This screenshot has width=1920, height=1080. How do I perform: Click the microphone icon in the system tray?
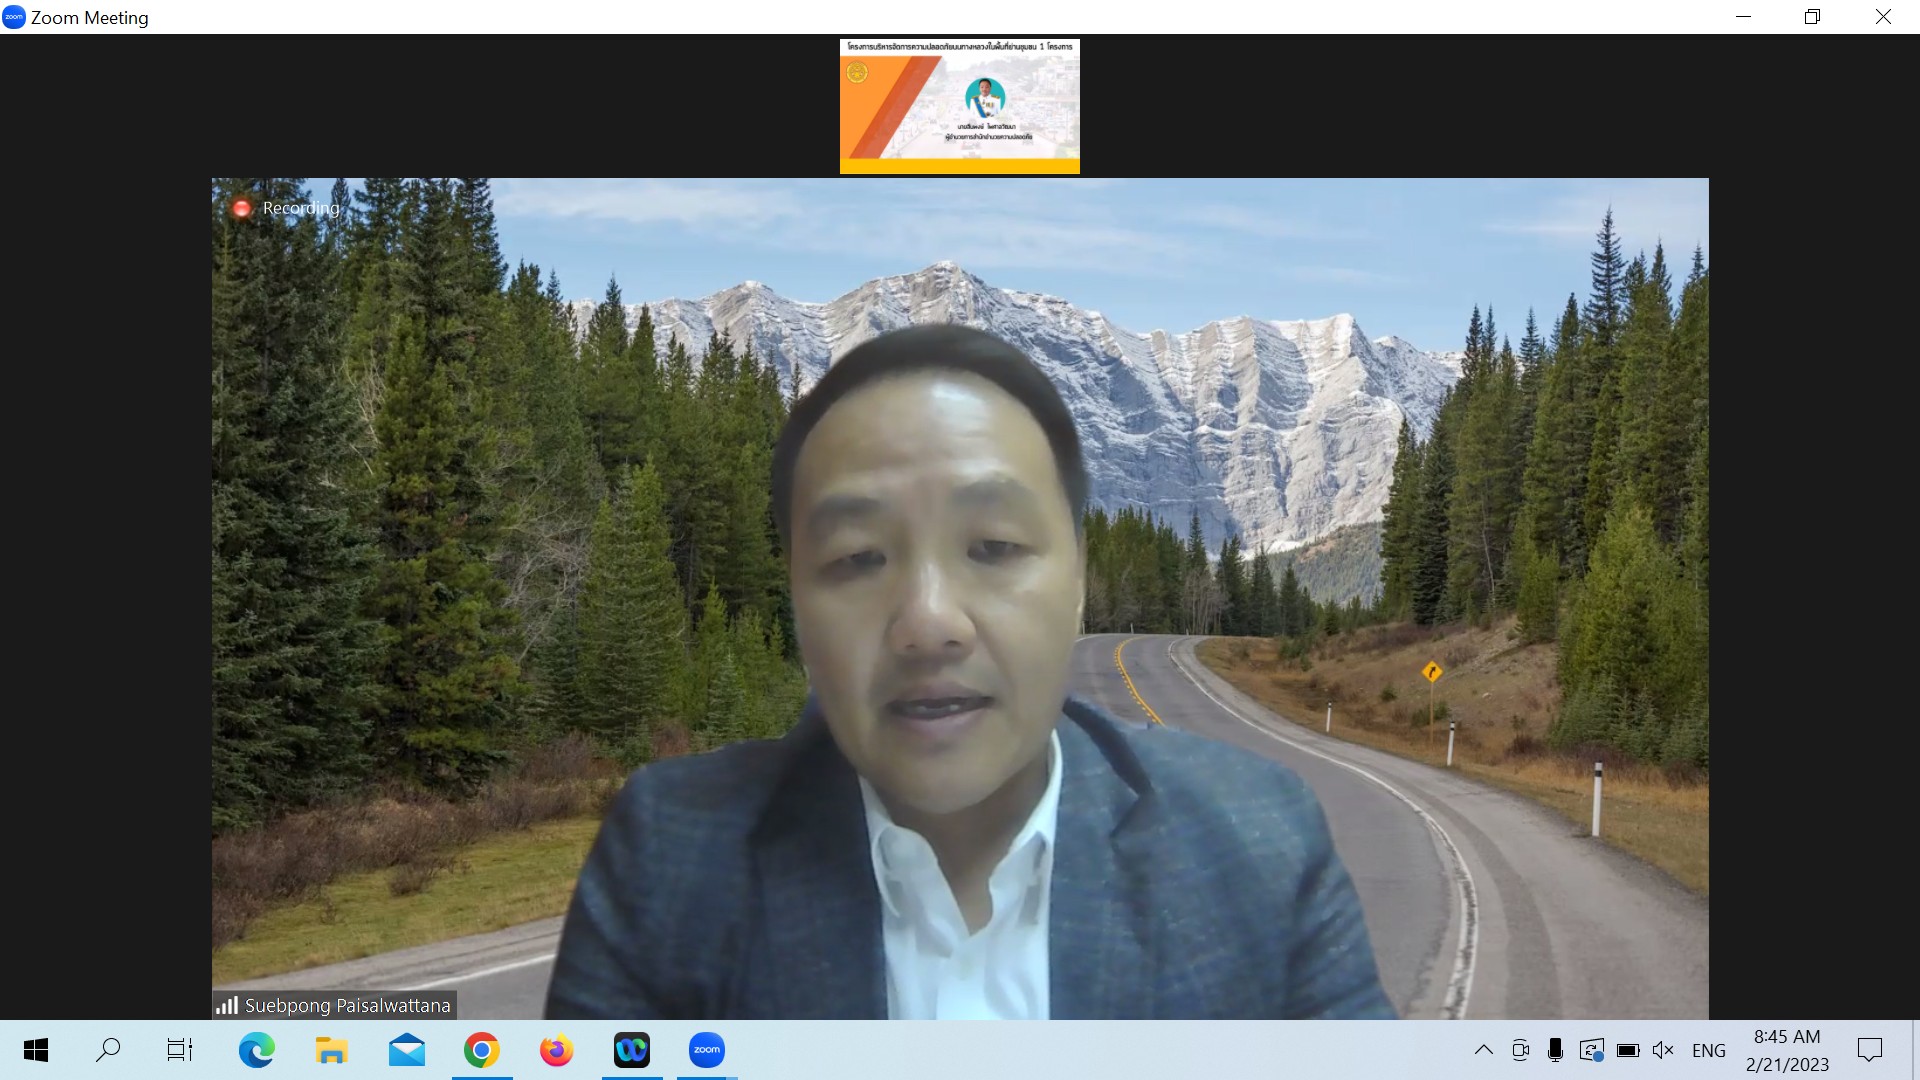coord(1555,1050)
